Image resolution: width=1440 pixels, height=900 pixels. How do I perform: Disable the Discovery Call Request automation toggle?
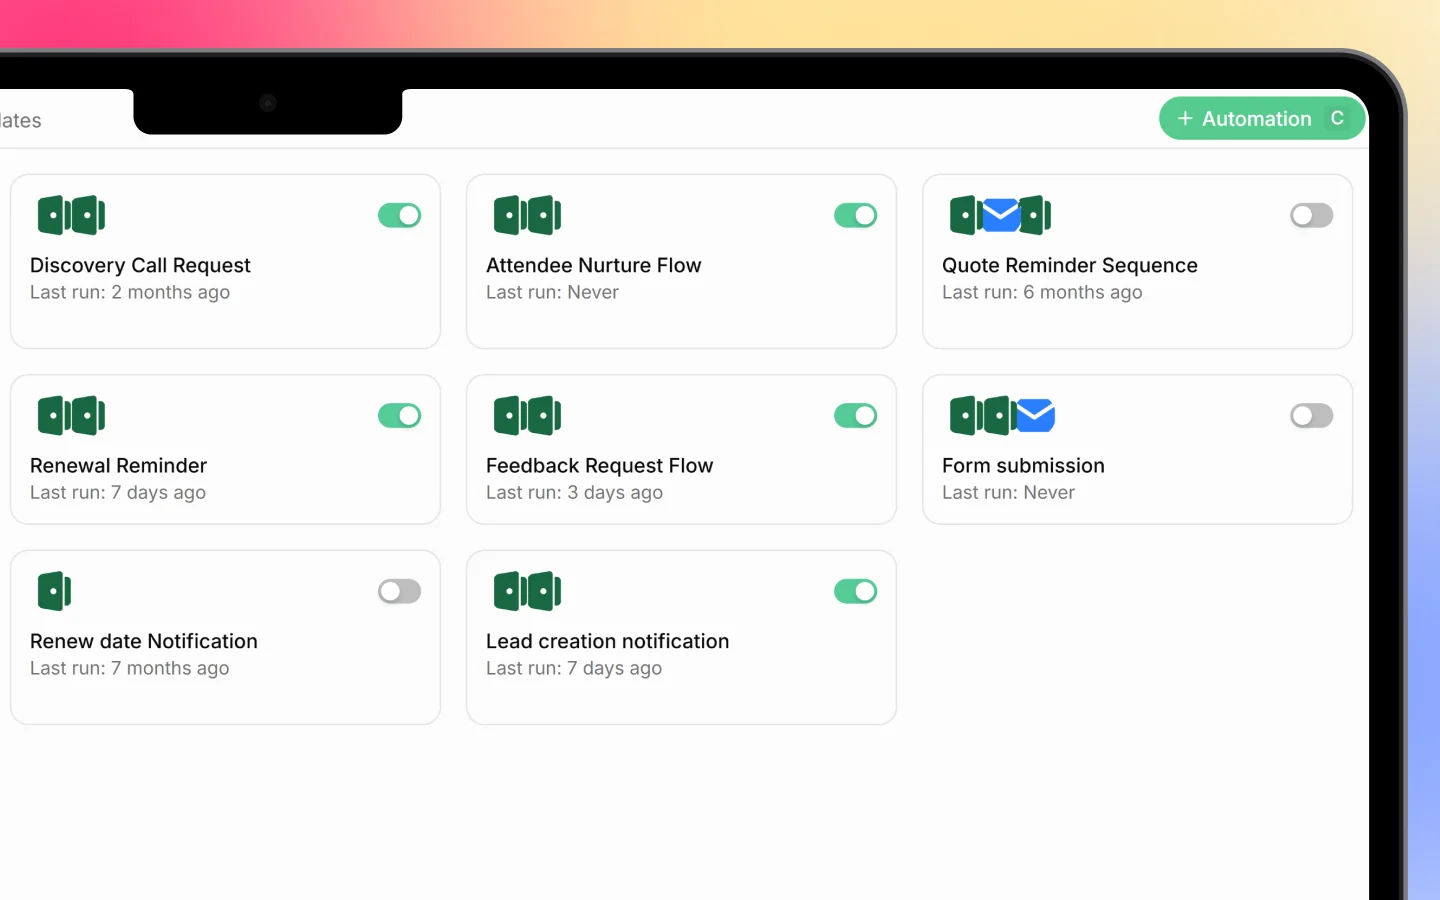[400, 215]
